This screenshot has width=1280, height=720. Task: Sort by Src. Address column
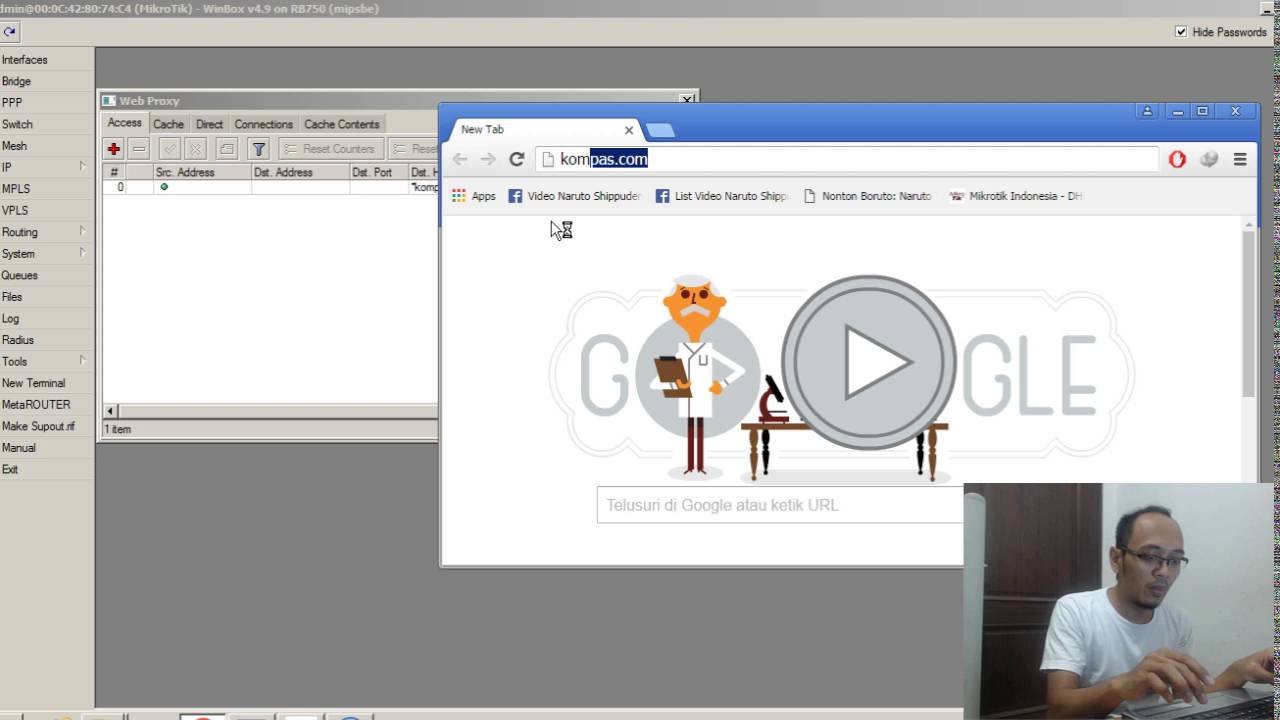tap(202, 173)
